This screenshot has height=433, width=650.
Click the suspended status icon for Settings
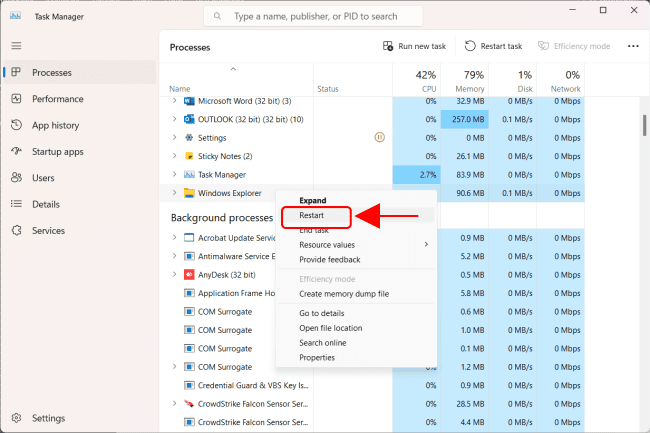379,137
